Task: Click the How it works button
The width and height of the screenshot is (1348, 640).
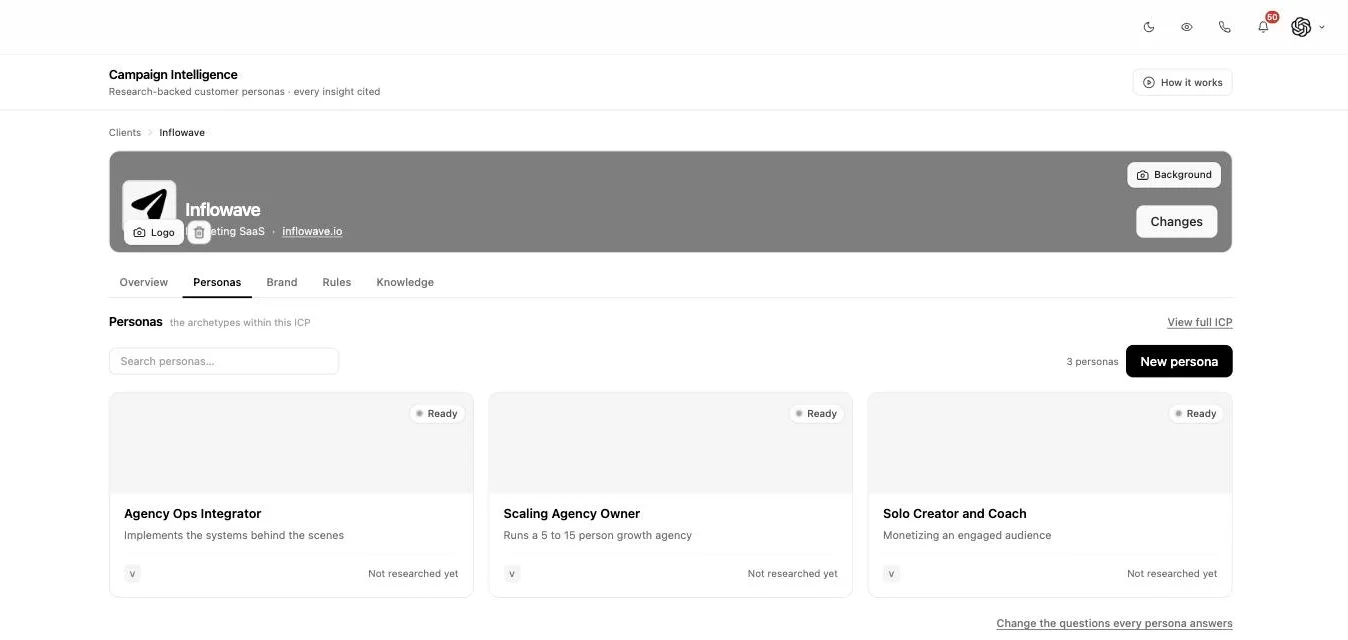Action: pos(1182,82)
